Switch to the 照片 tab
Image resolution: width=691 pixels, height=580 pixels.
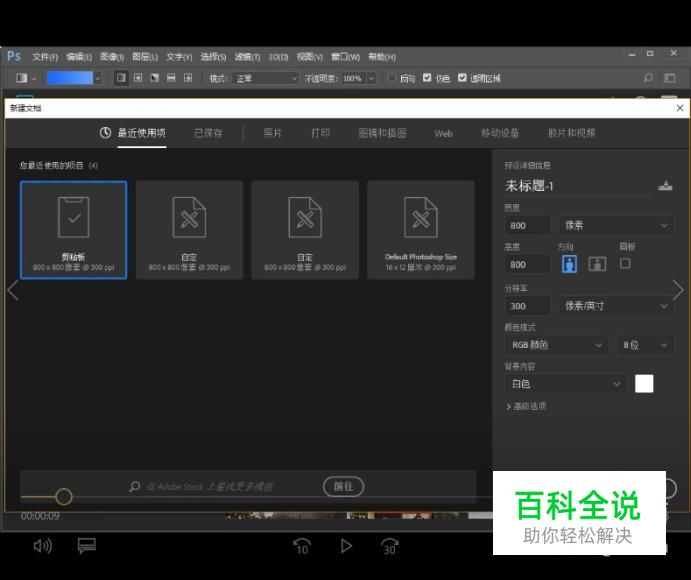[x=272, y=133]
